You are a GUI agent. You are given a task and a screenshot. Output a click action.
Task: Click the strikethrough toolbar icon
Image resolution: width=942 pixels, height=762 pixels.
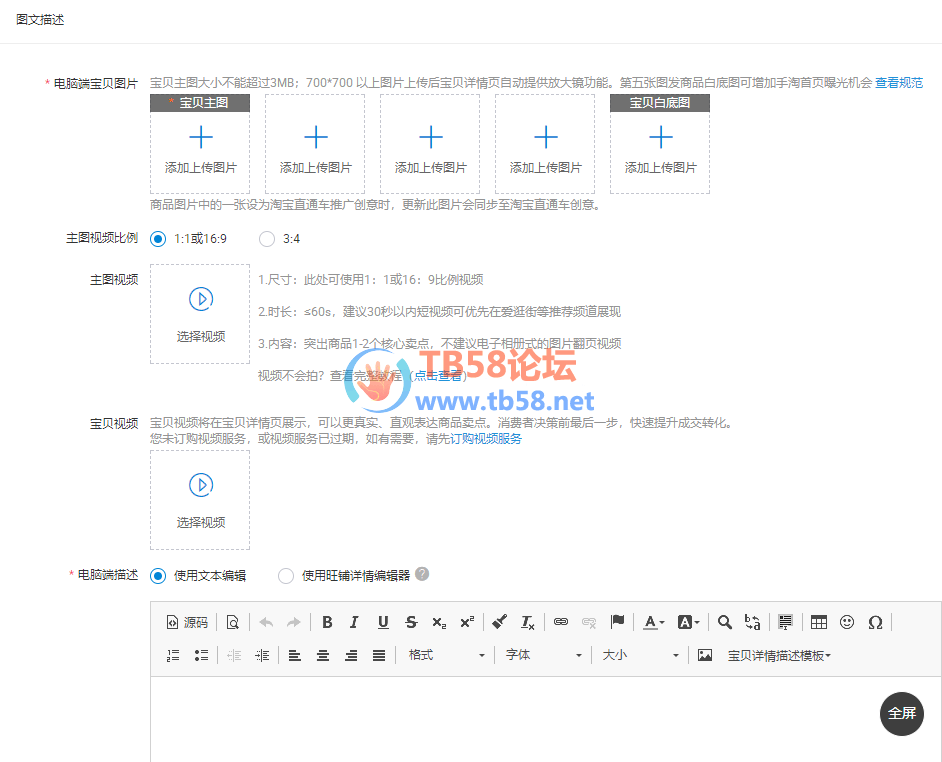click(x=411, y=622)
